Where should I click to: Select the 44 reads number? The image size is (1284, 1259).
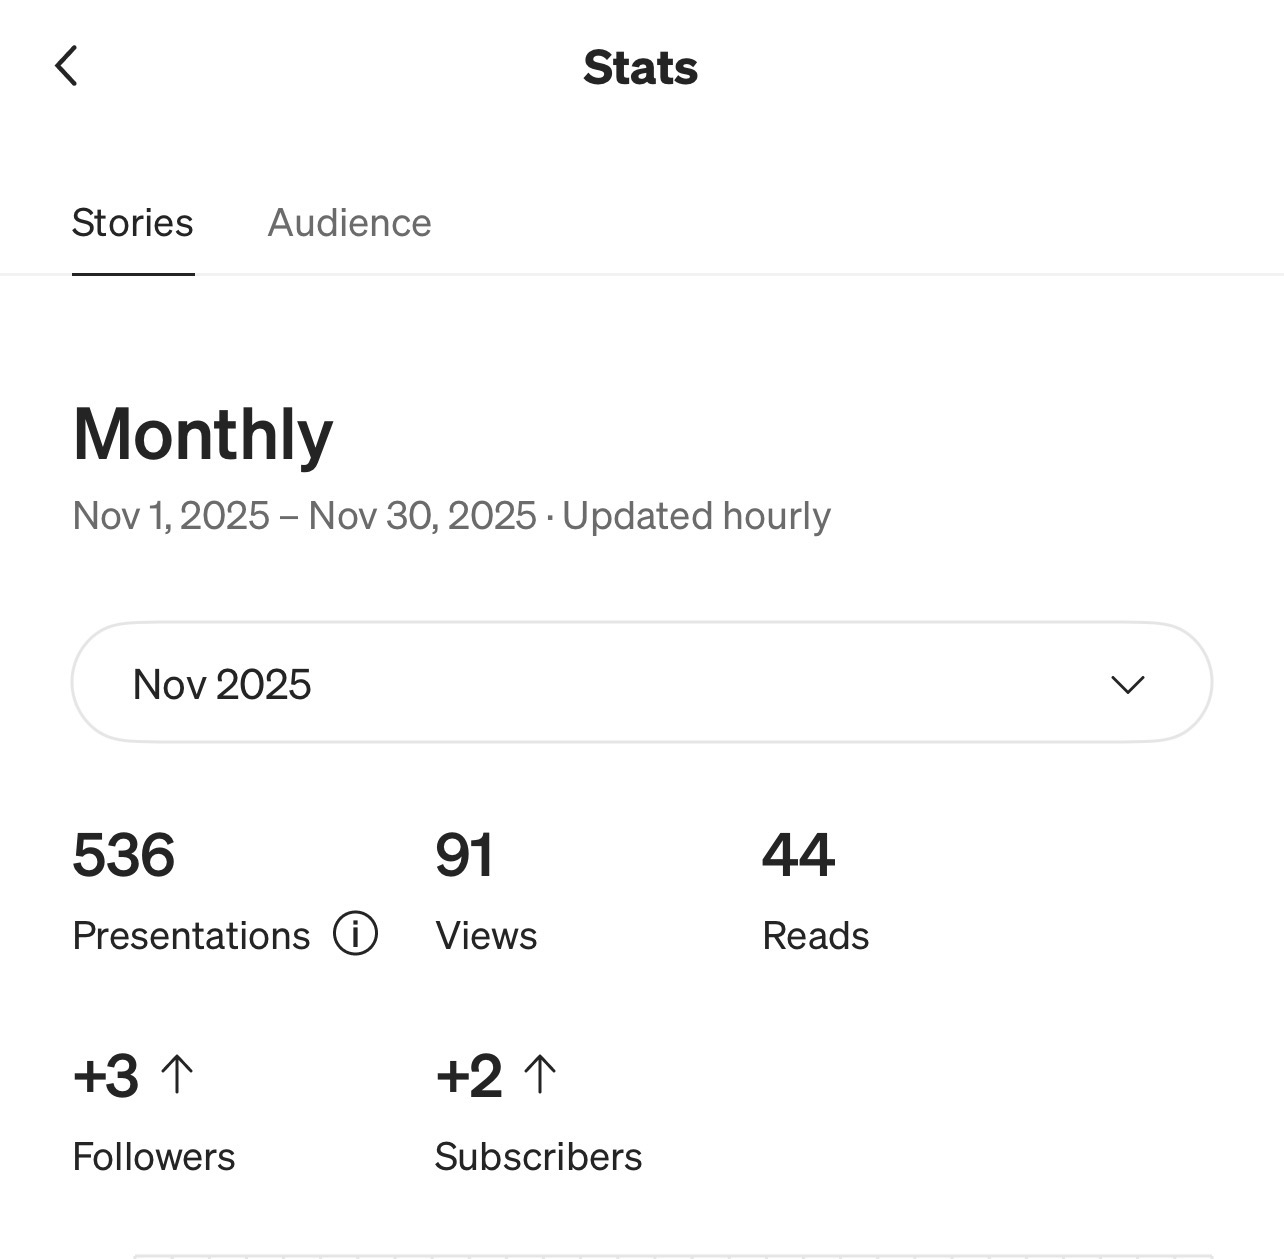[x=798, y=856]
